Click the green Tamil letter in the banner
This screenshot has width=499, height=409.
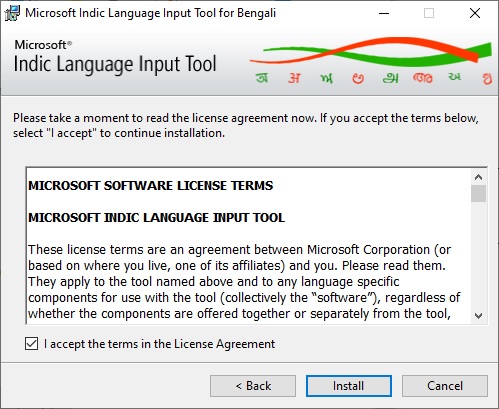pyautogui.click(x=390, y=78)
